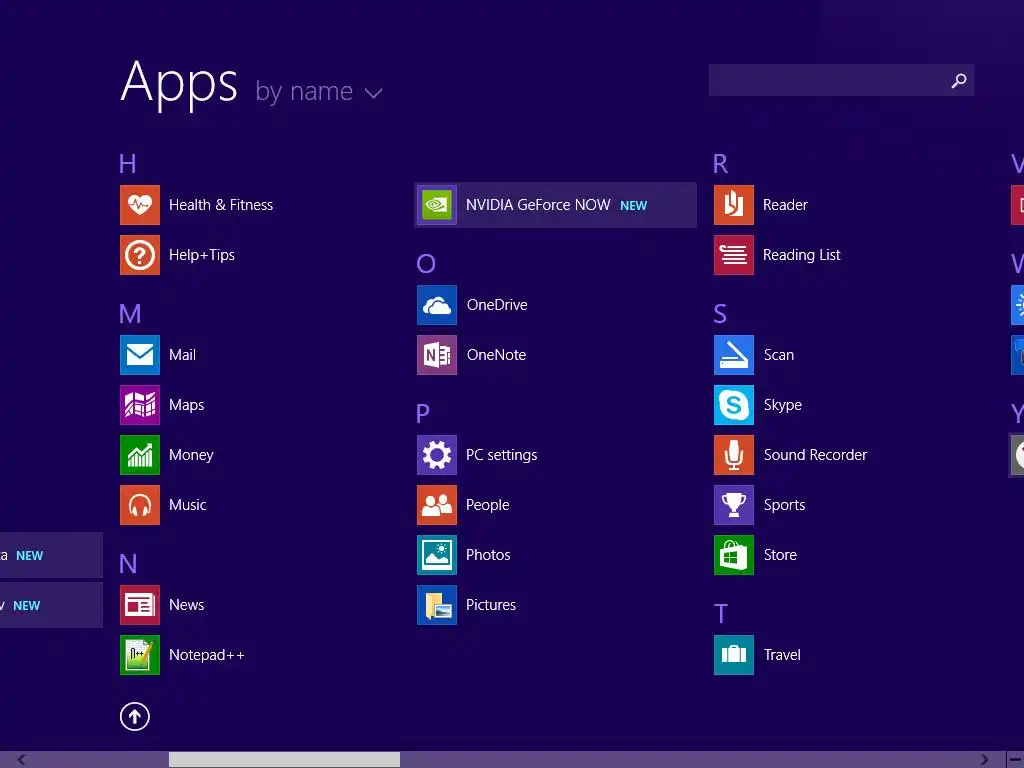Open the Photos app icon
This screenshot has height=768, width=1024.
tap(437, 555)
